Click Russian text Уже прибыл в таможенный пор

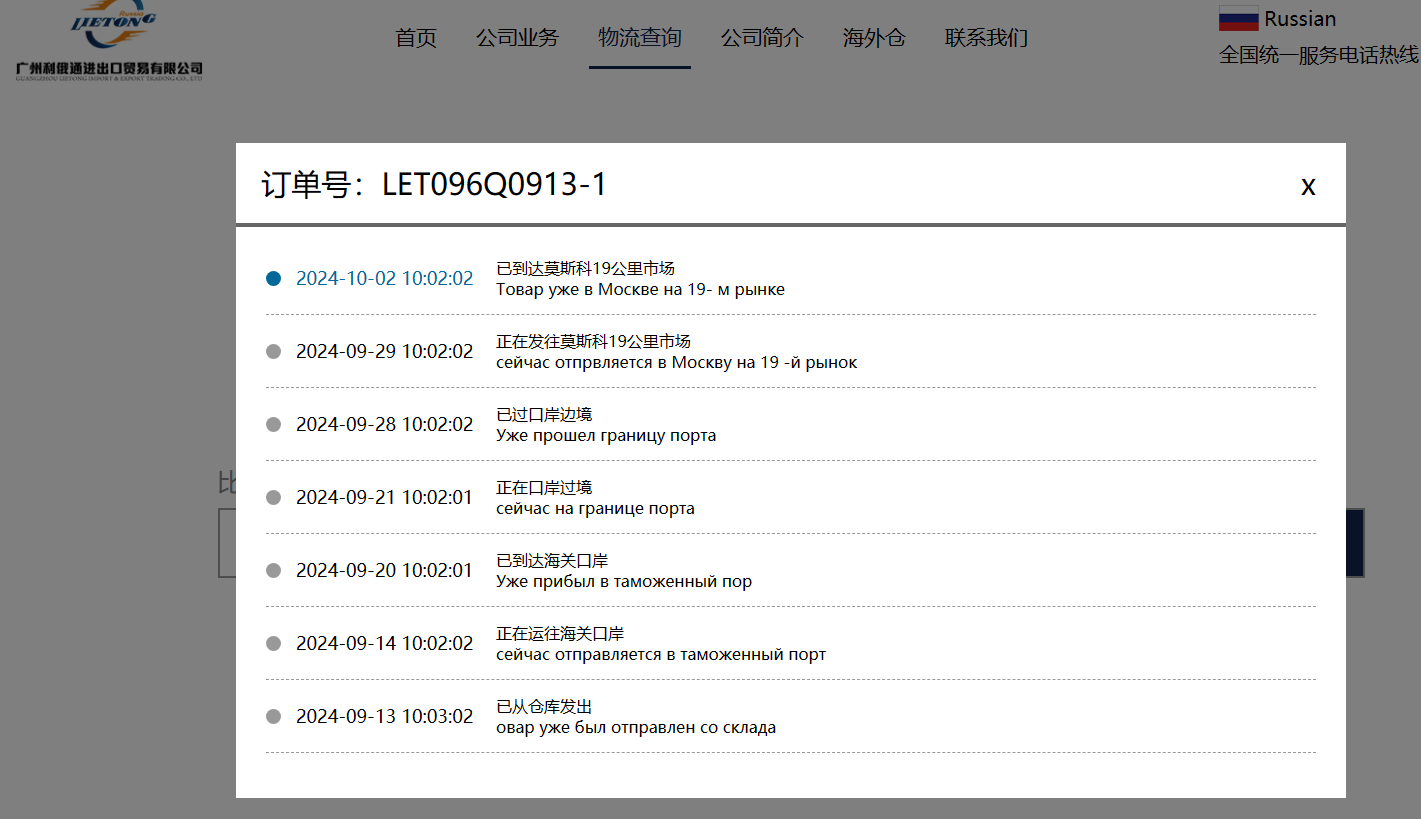tap(624, 582)
